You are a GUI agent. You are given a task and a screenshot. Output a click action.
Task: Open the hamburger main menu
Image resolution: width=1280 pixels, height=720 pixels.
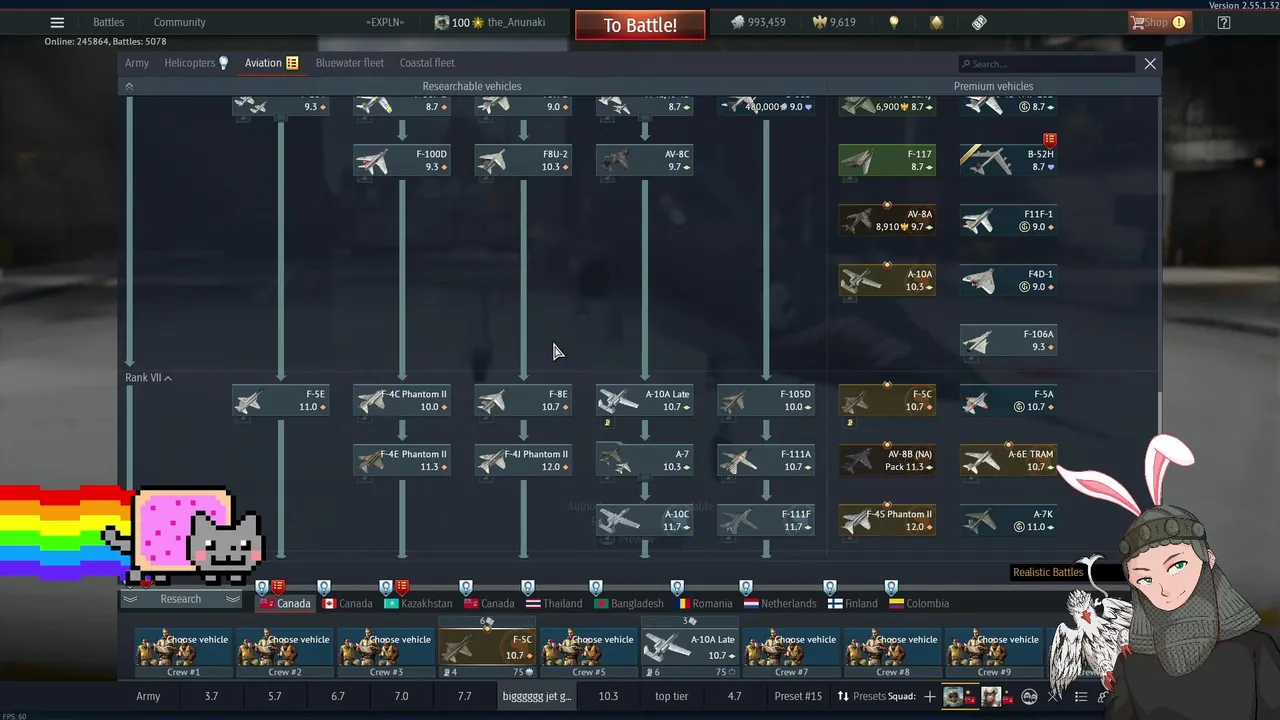tap(57, 22)
